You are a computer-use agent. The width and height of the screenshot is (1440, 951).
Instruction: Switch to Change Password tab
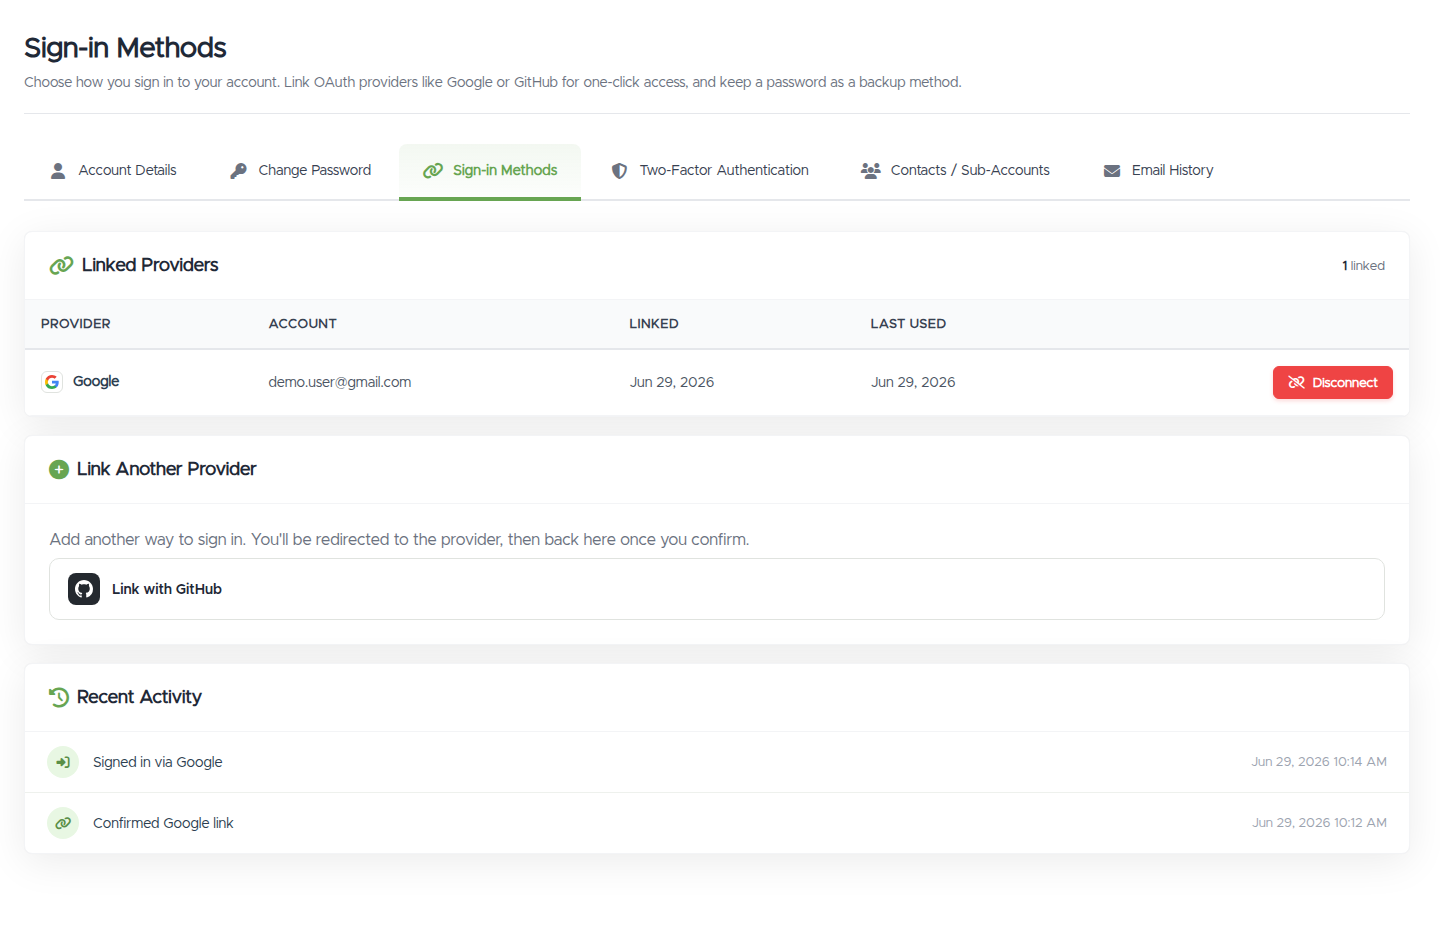300,171
